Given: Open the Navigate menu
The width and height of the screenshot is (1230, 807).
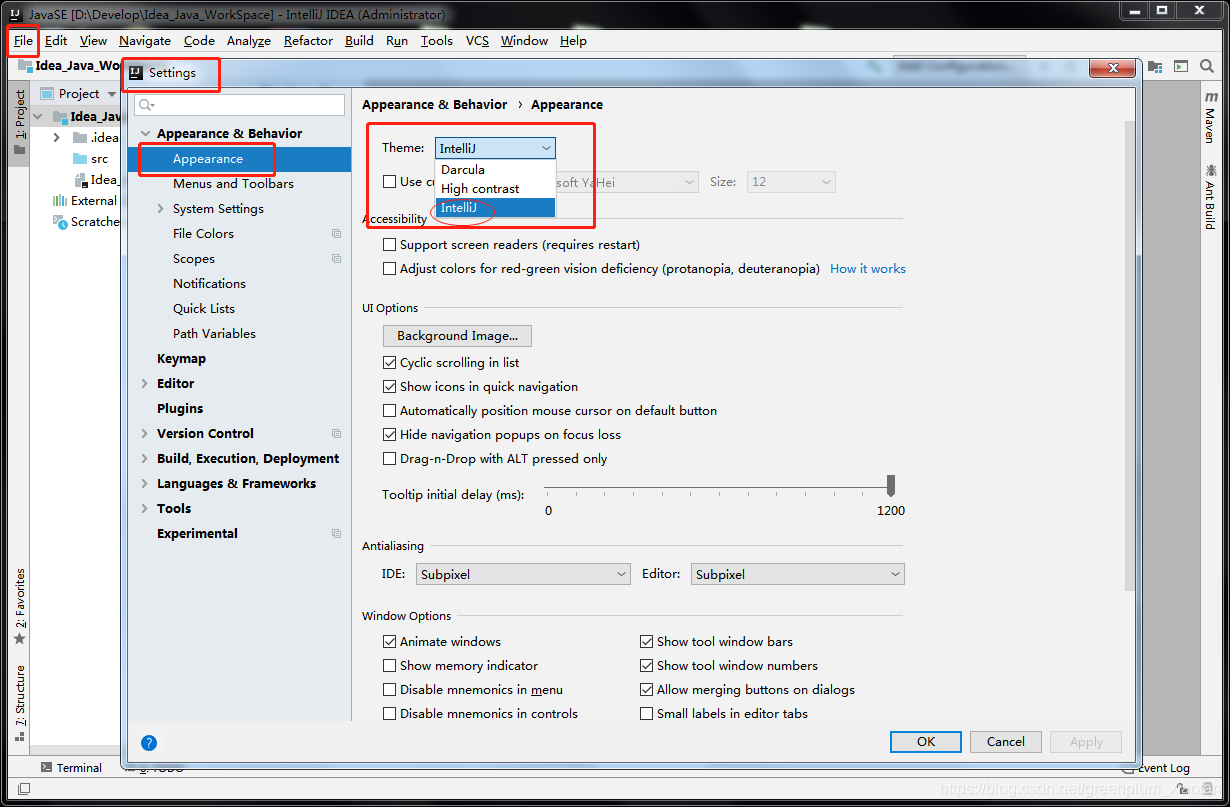Looking at the screenshot, I should click(x=145, y=41).
